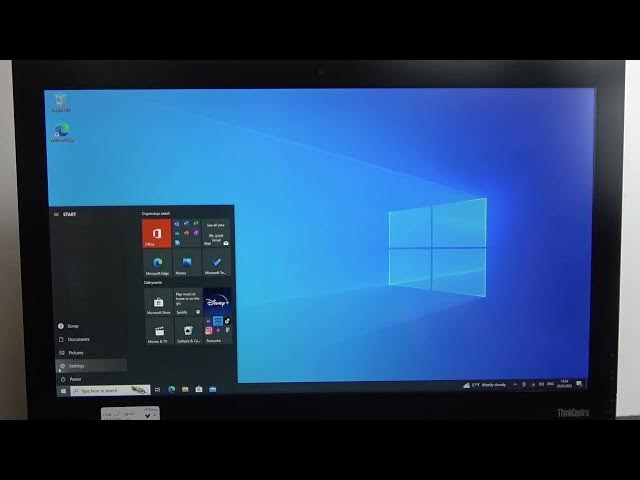Viewport: 640px width, 480px height.
Task: Expand the Start menu hamburger button
Action: pyautogui.click(x=56, y=214)
